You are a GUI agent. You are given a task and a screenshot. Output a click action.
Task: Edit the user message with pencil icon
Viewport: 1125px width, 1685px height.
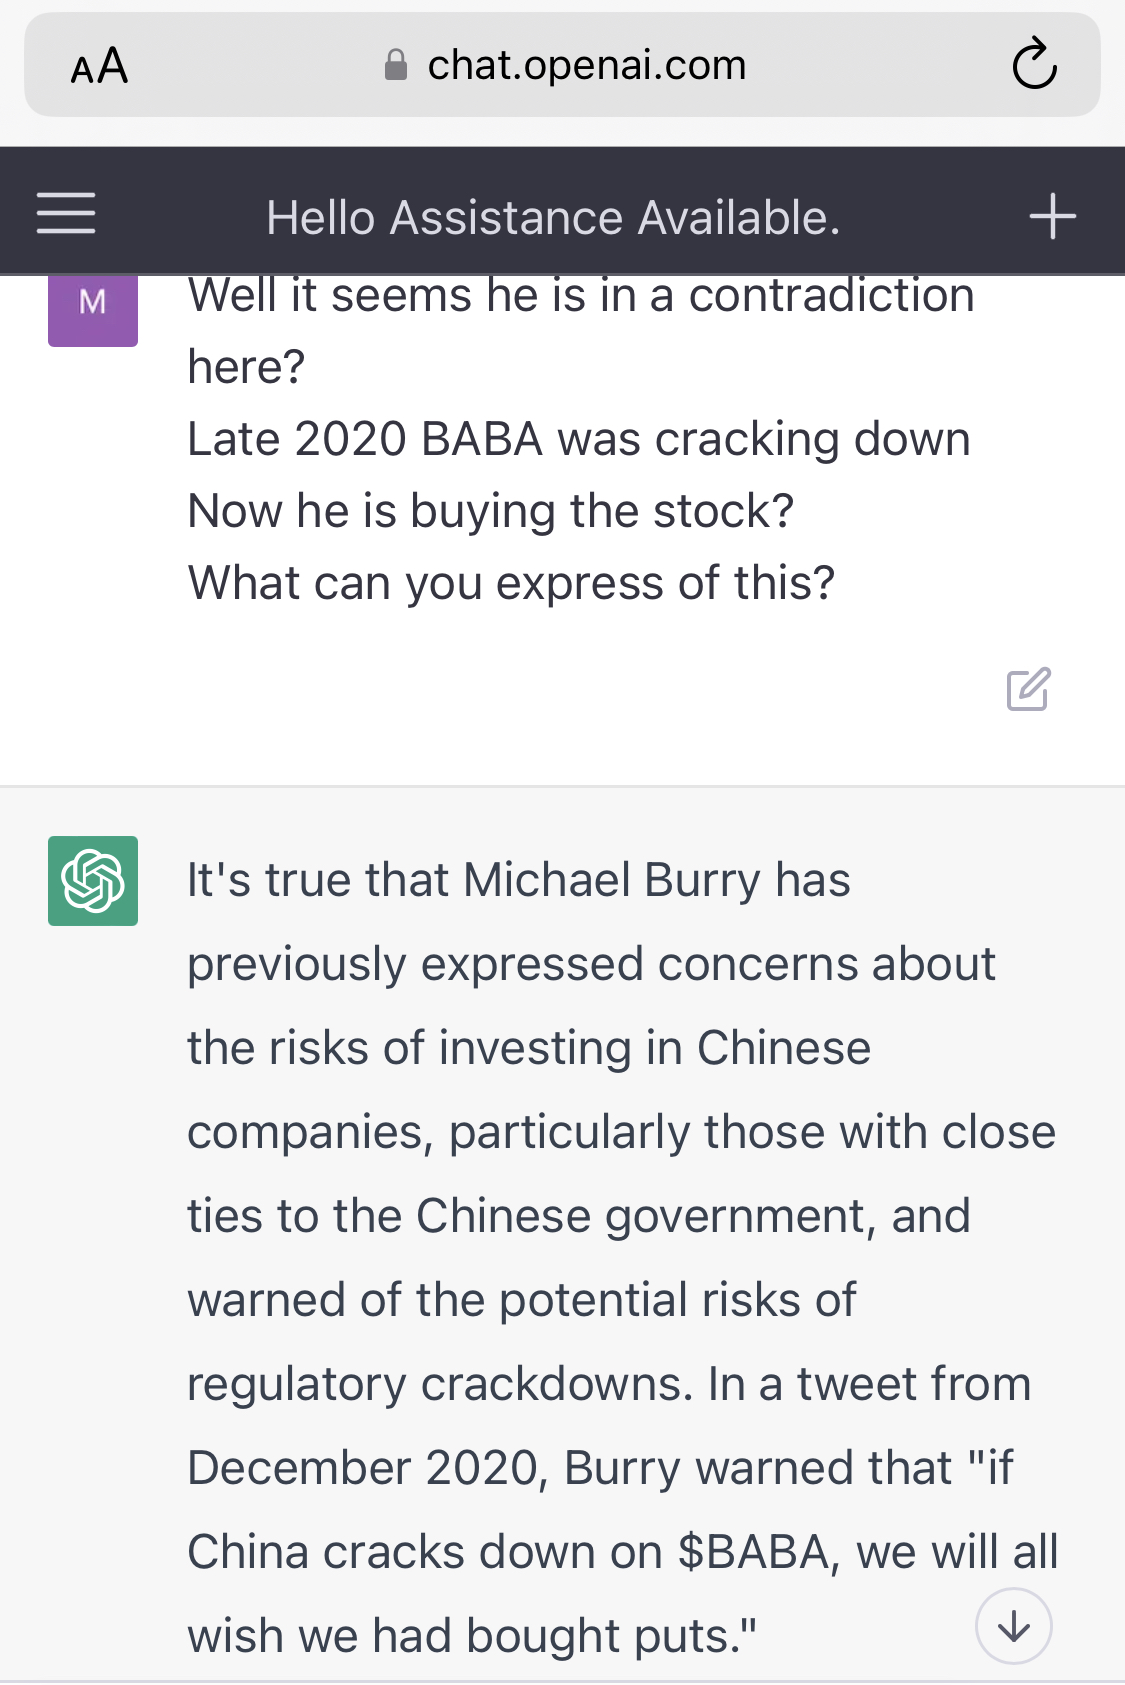click(1028, 689)
